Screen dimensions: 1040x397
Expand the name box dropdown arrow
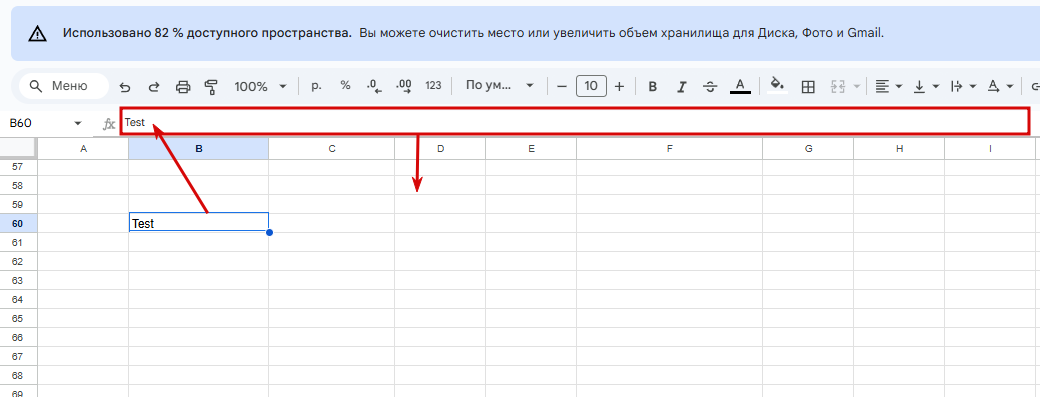click(78, 123)
